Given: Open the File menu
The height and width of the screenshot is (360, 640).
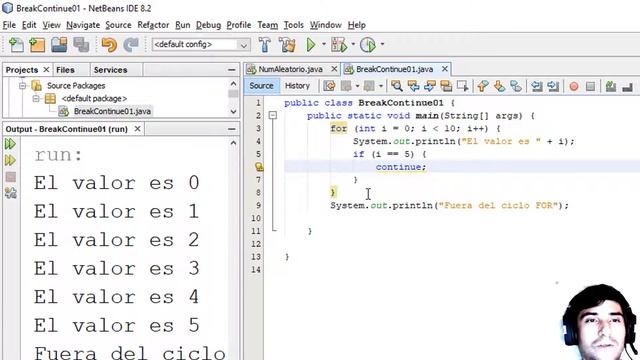Looking at the screenshot, I should point(9,25).
